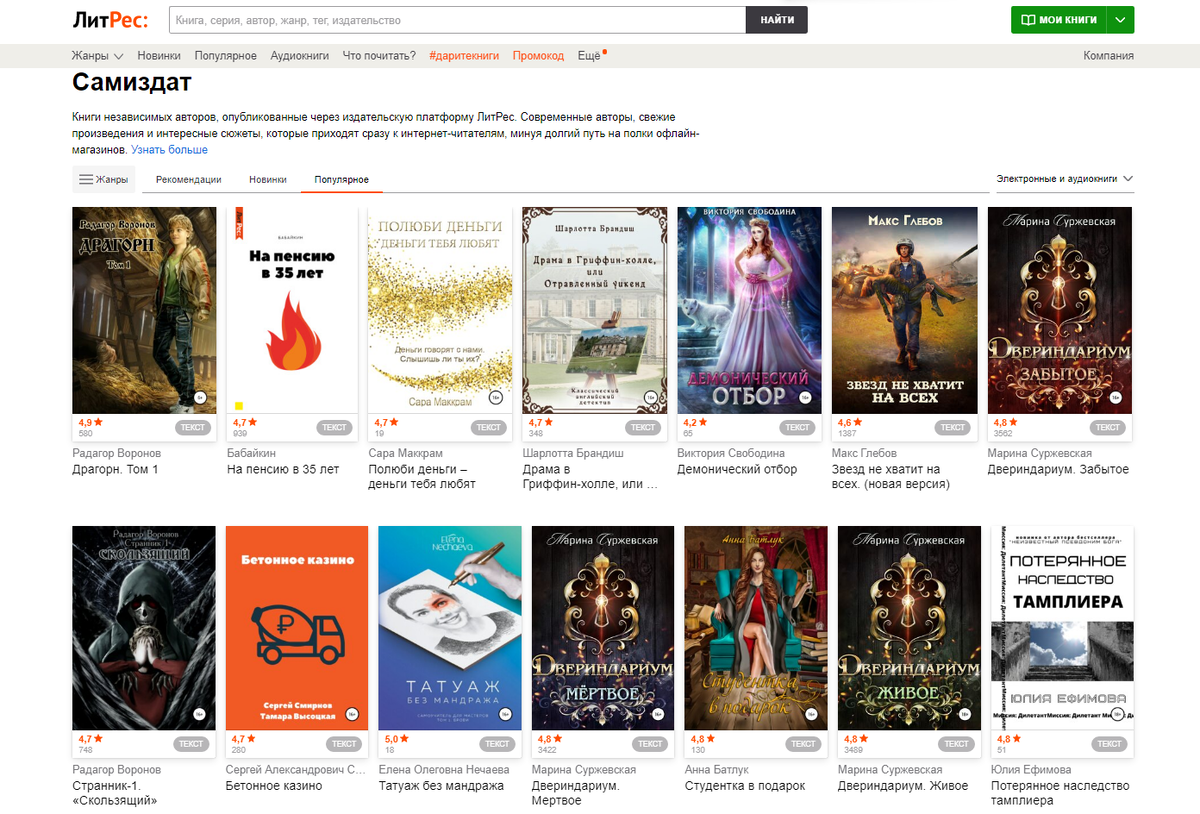Open Что почитать? menu item
The image size is (1200, 814).
[x=379, y=56]
